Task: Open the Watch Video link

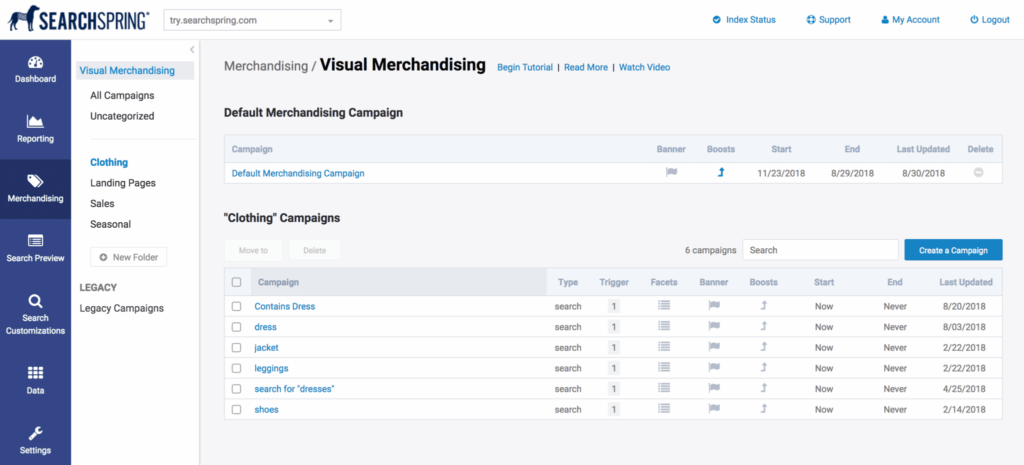Action: pyautogui.click(x=644, y=67)
